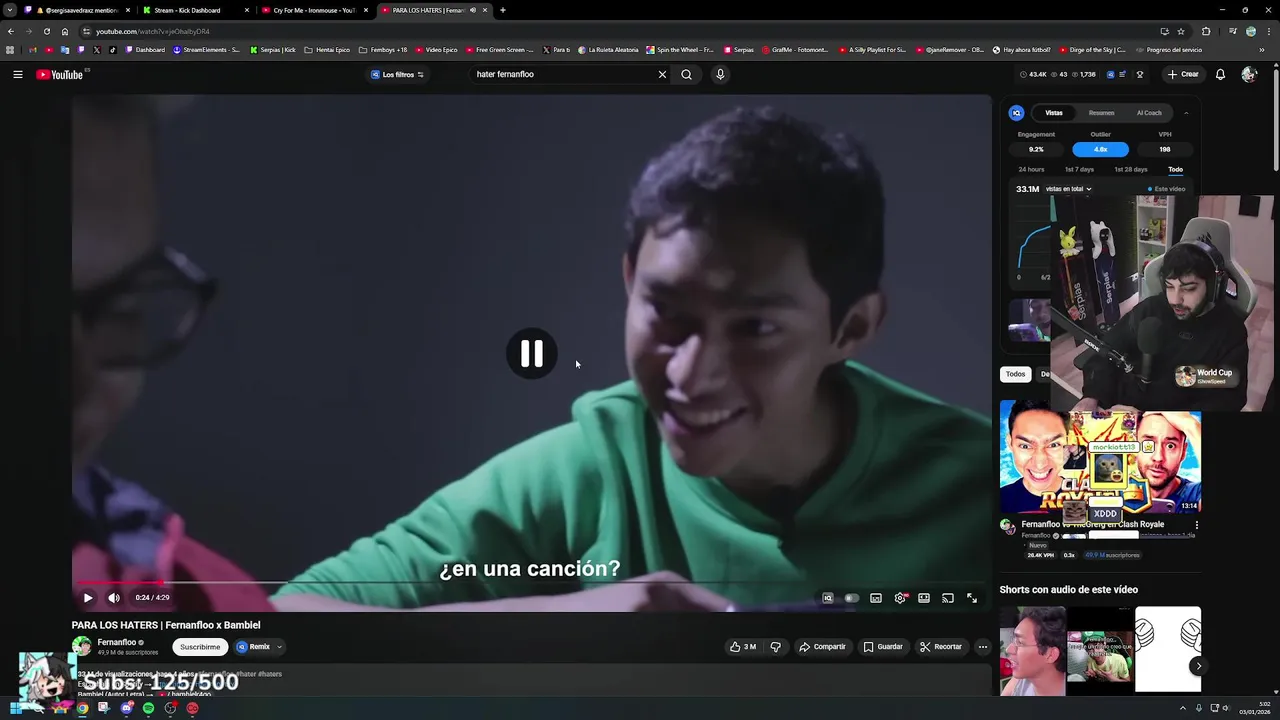Image resolution: width=1280 pixels, height=720 pixels.
Task: Open the Fernanfloo channel name link
Action: click(116, 642)
